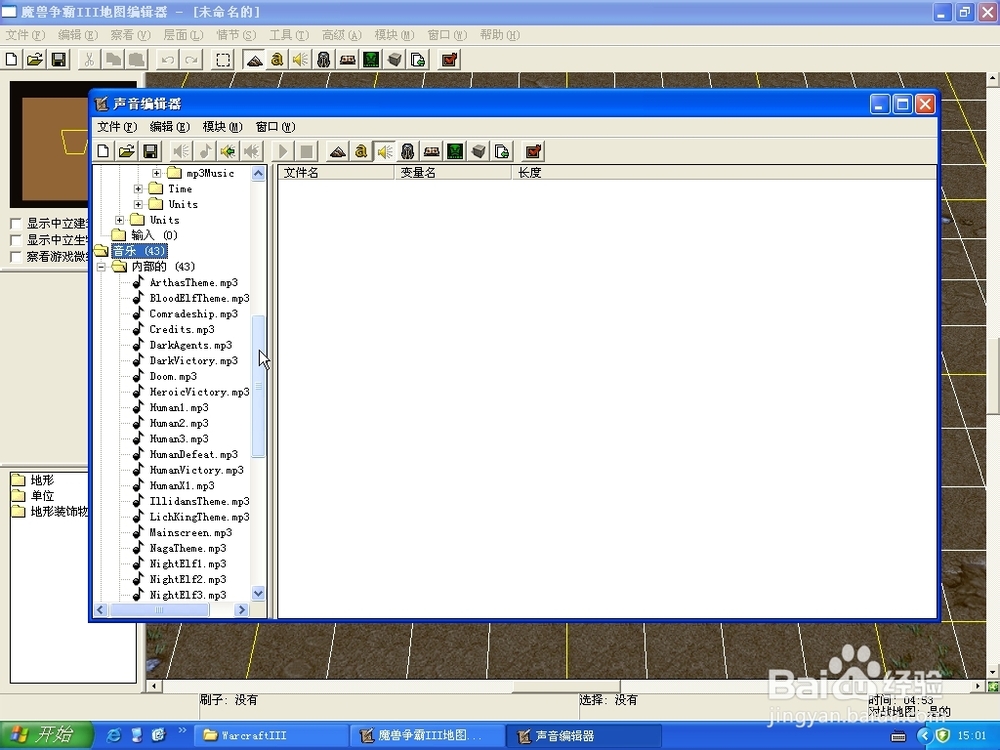This screenshot has height=750, width=1000.
Task: Click New map icon in main editor toolbar
Action: tap(11, 60)
